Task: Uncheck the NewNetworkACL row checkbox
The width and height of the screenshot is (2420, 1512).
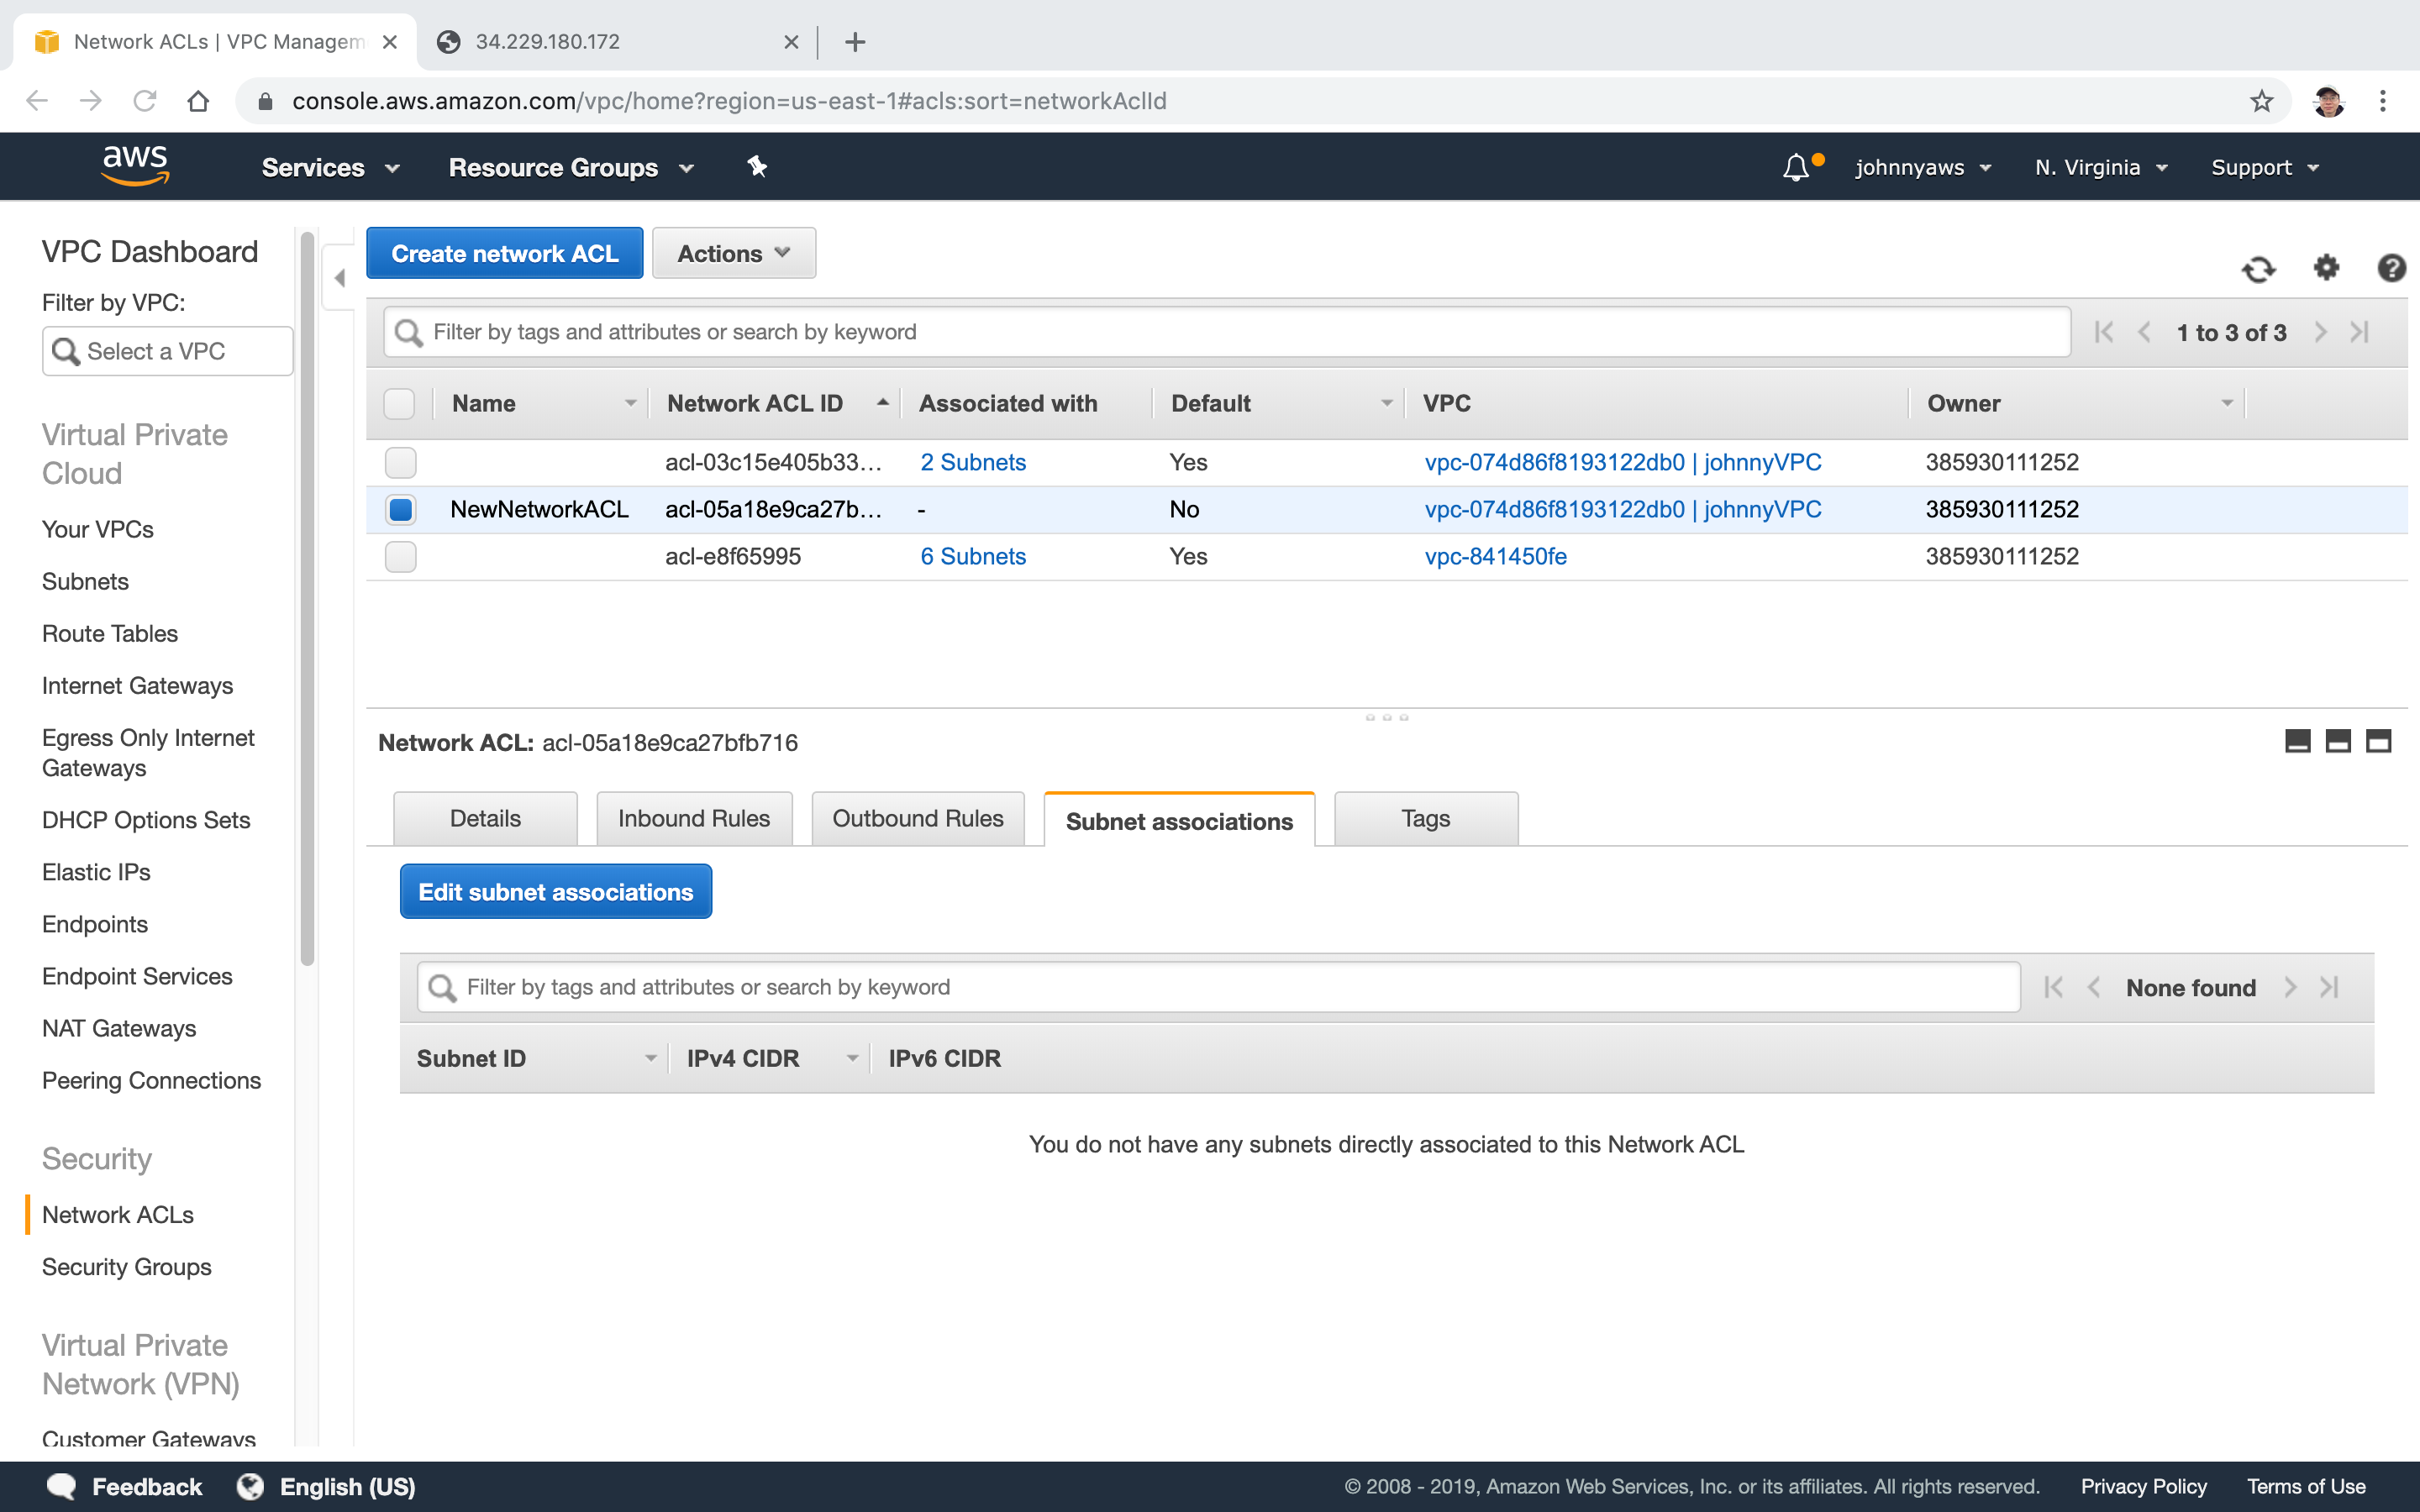Action: [401, 510]
